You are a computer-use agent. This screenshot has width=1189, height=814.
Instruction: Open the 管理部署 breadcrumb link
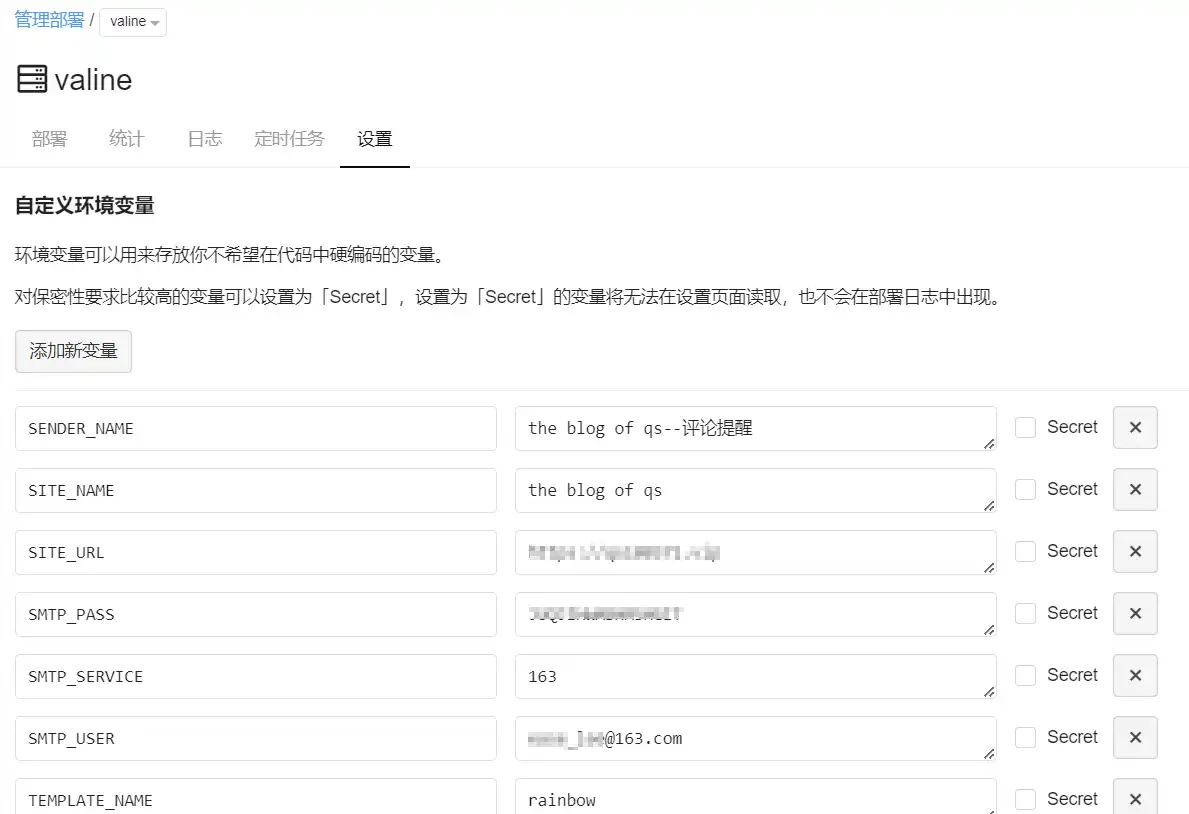tap(49, 20)
